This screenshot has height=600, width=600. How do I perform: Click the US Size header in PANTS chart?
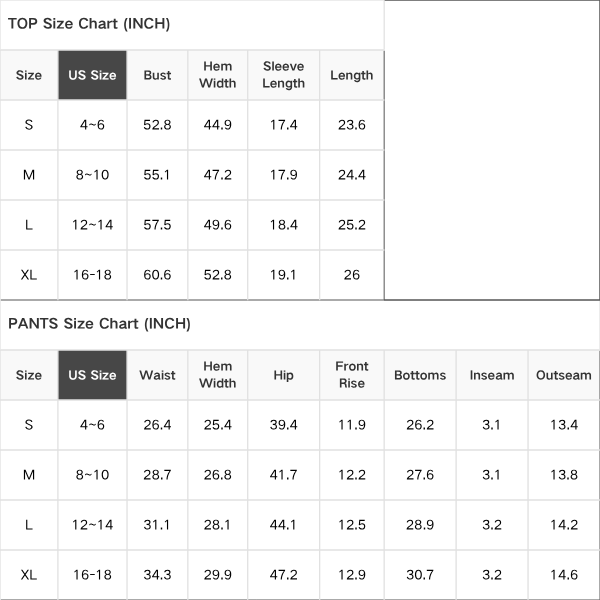[x=92, y=375]
